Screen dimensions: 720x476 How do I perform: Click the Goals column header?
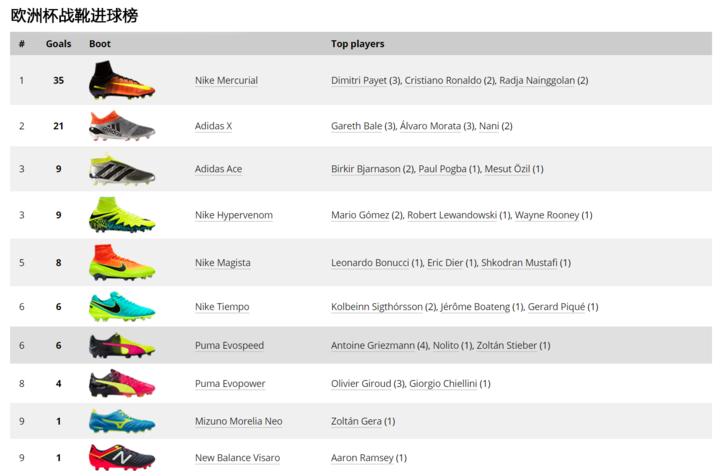58,44
